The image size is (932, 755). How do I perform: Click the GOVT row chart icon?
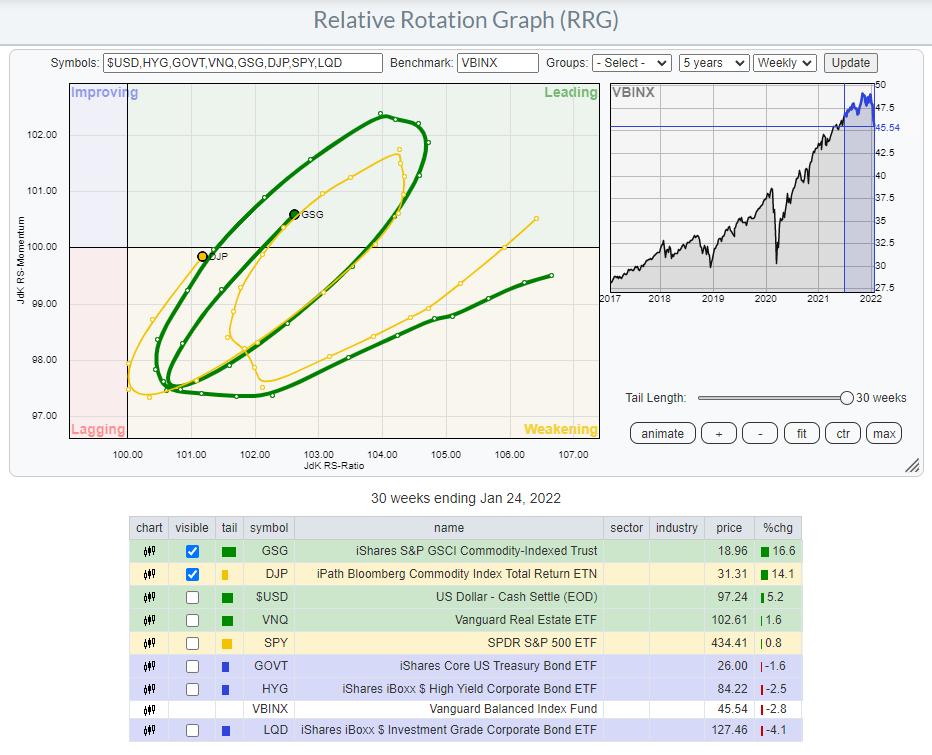point(149,666)
